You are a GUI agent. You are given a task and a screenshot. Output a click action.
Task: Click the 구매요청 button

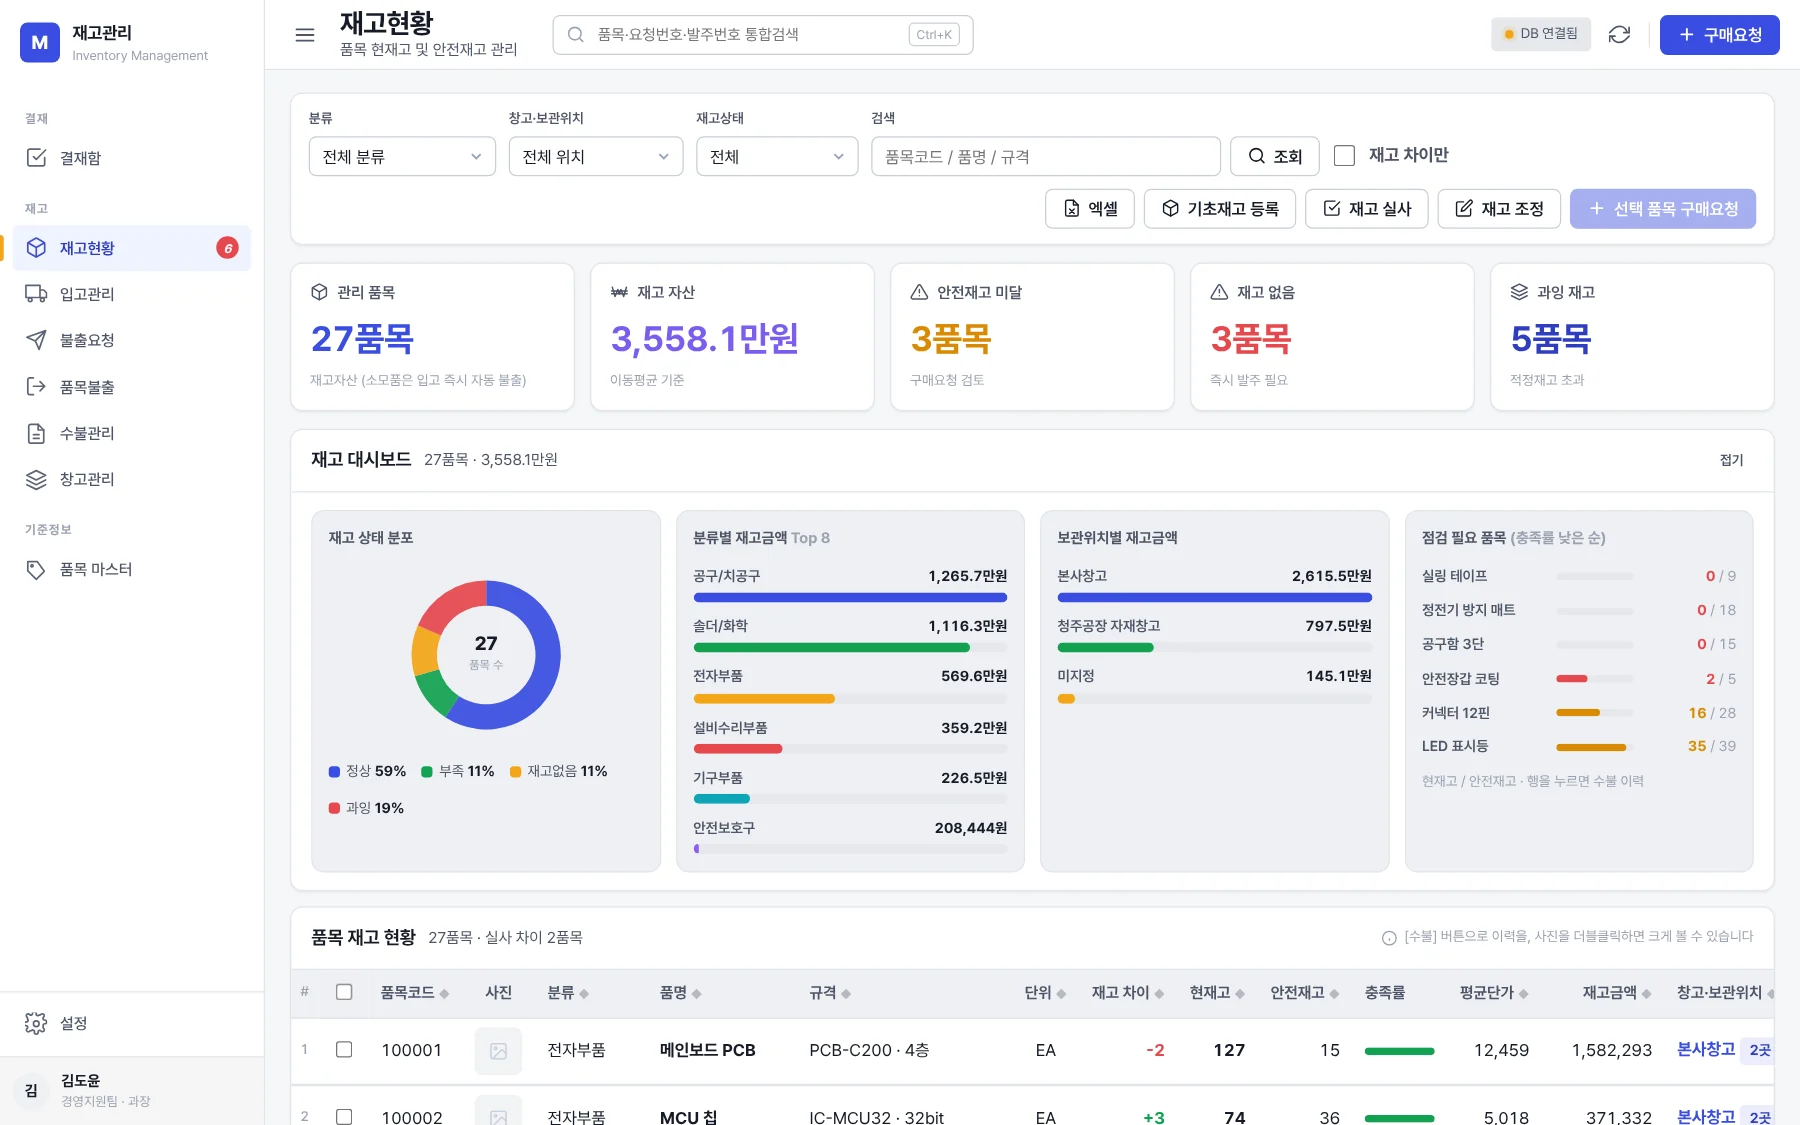click(1719, 35)
